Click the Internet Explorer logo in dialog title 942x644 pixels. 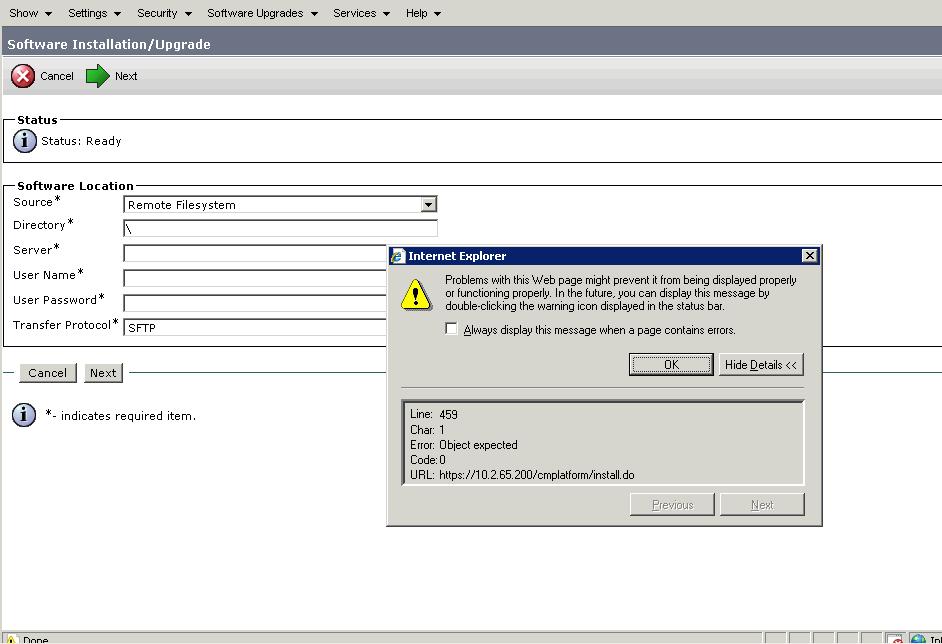(x=398, y=256)
